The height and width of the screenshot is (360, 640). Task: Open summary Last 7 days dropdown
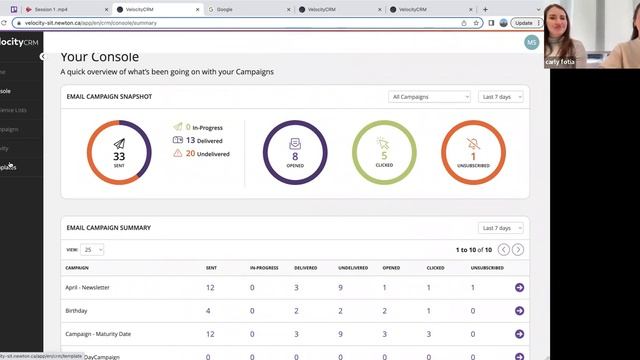coord(501,228)
